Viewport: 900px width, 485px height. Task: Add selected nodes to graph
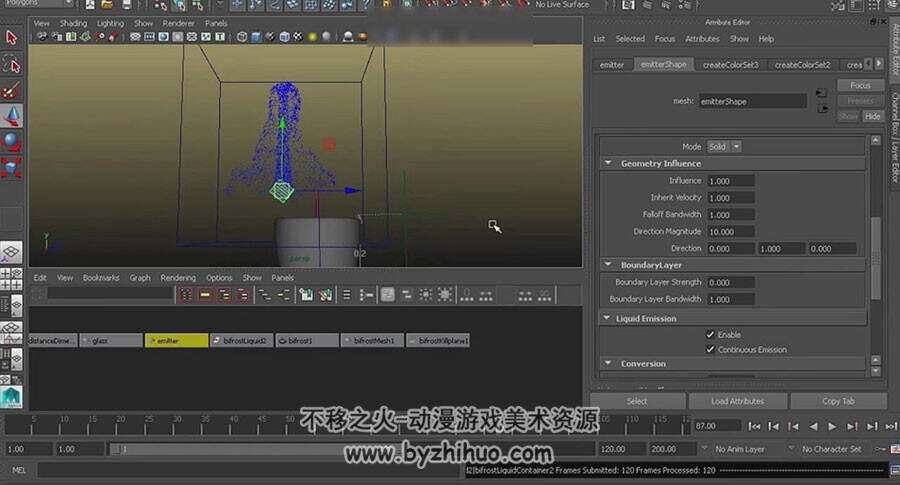pyautogui.click(x=306, y=295)
